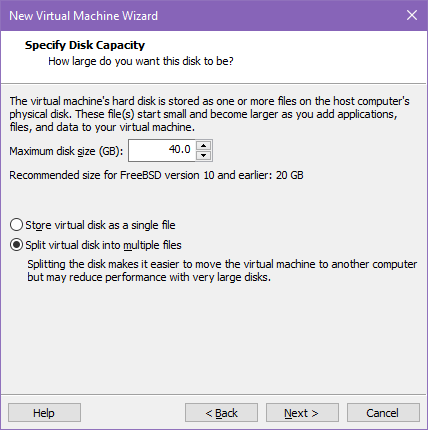Cancel the virtual machine wizard
This screenshot has height=430, width=428.
pos(383,413)
